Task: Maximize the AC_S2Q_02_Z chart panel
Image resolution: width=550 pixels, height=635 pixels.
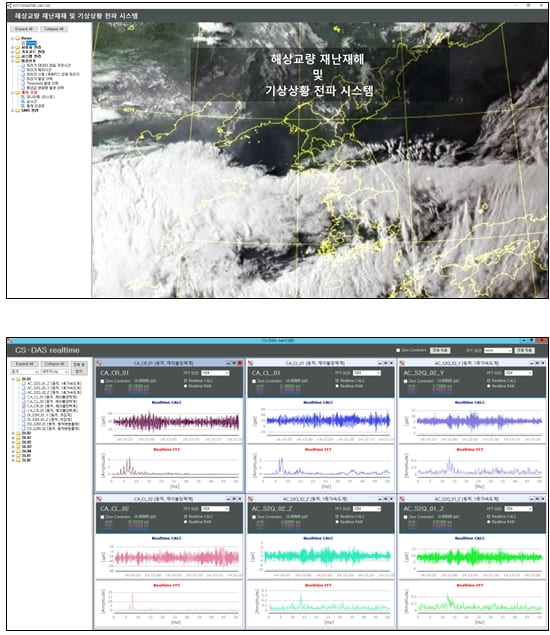Action: point(386,499)
